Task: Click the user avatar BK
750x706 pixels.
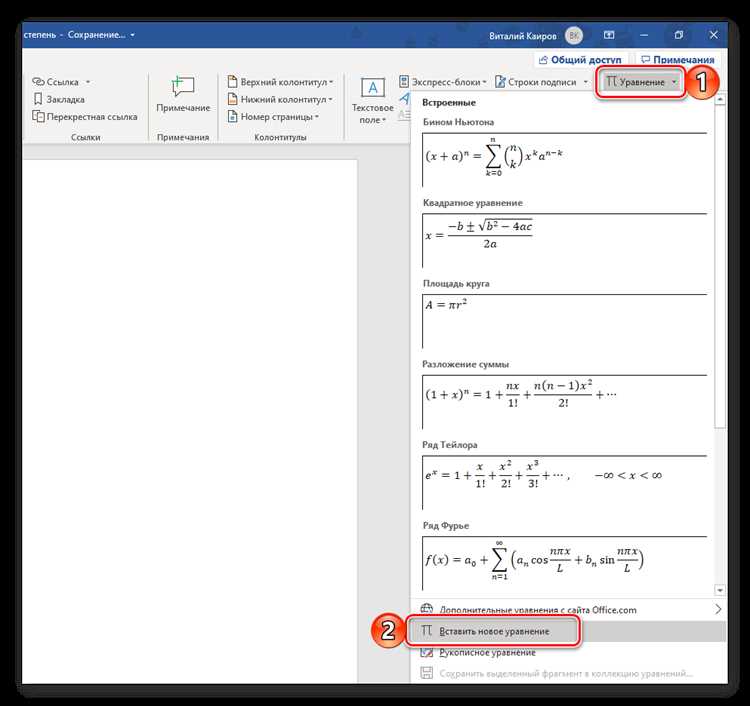Action: (x=574, y=35)
